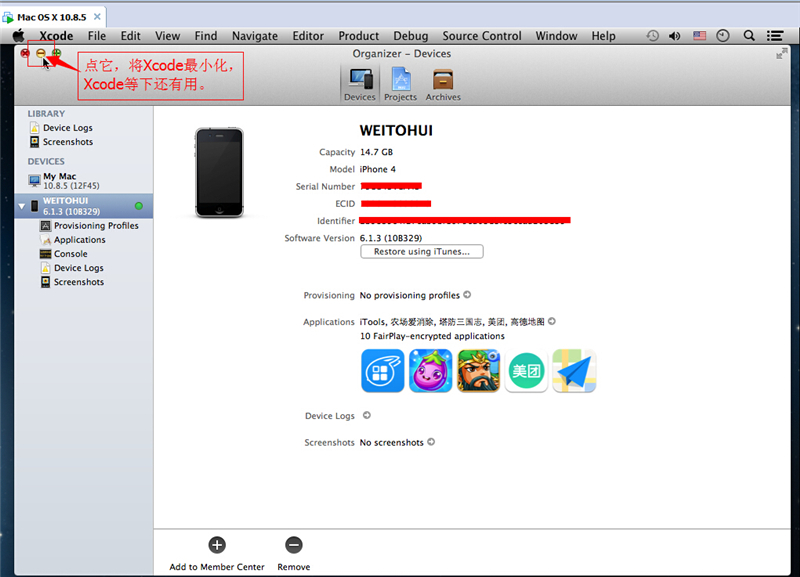The height and width of the screenshot is (577, 800).
Task: Open the Projects tab in Organizer
Action: 401,85
